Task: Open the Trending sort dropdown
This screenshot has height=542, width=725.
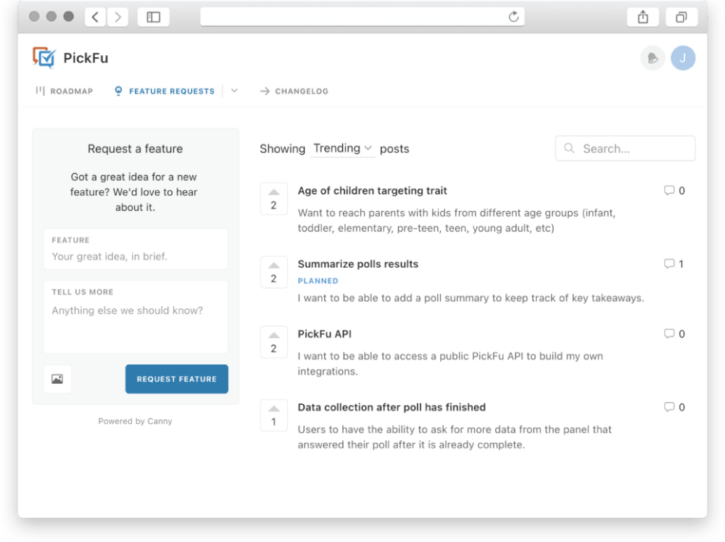Action: pos(343,148)
